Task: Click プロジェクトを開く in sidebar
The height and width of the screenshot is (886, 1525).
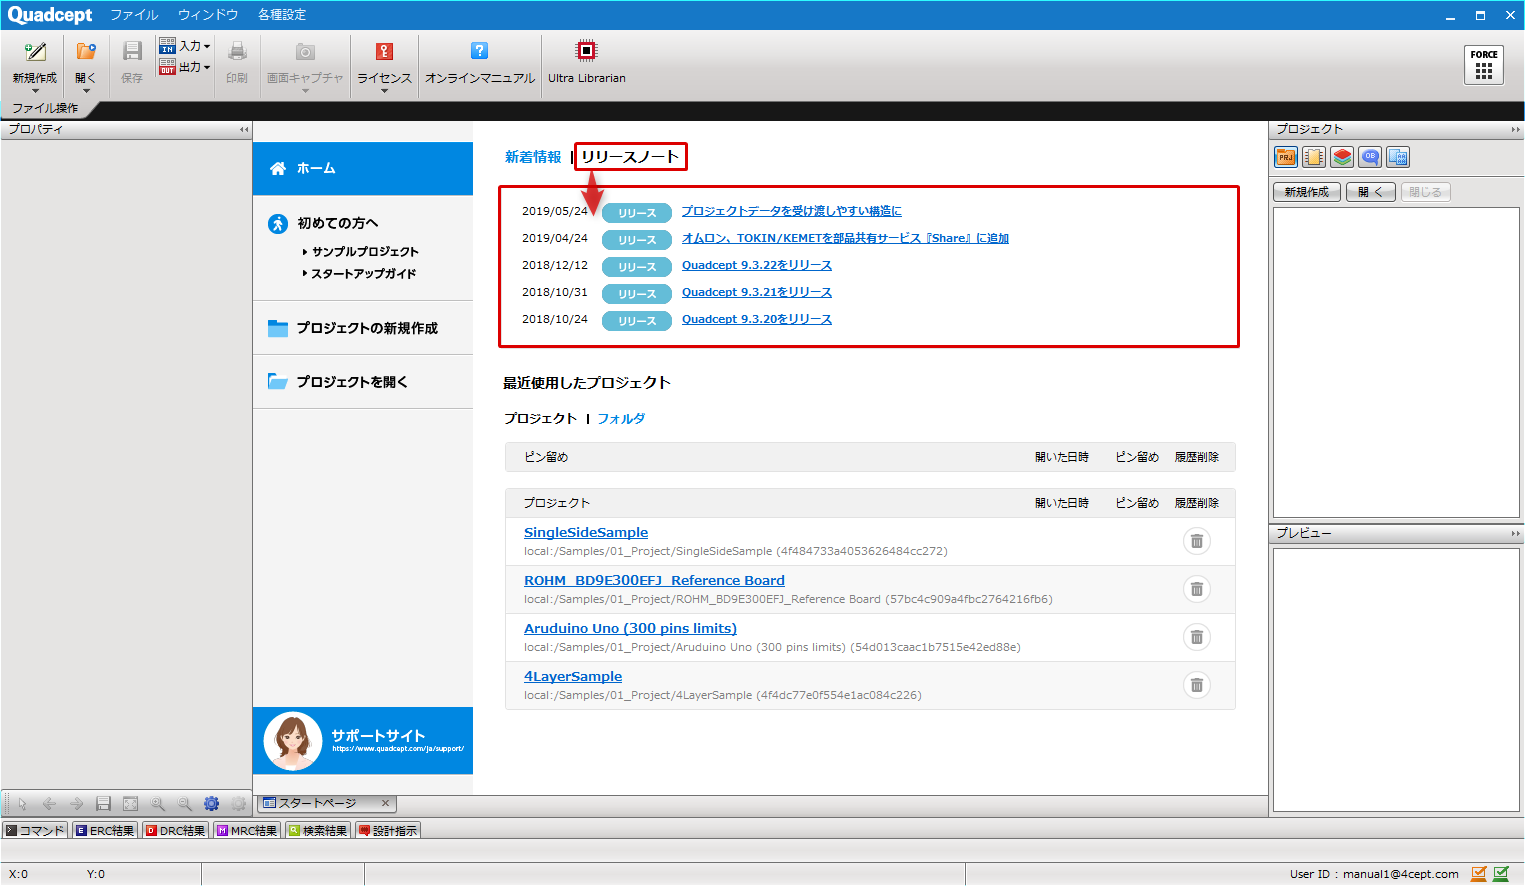Action: coord(363,382)
